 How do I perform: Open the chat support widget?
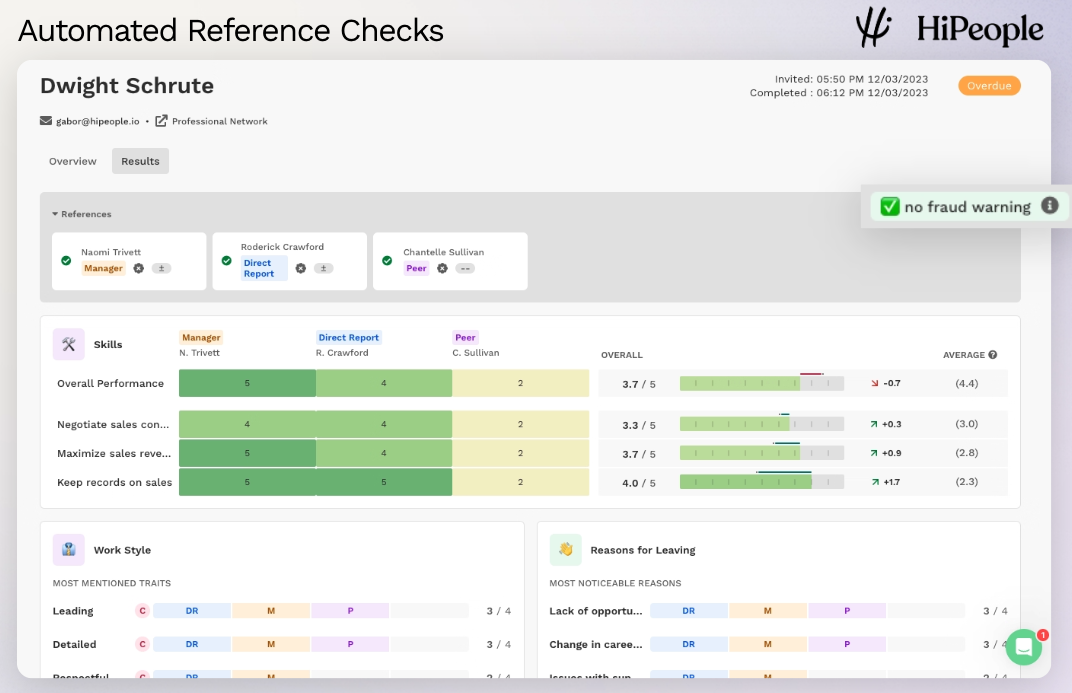click(1023, 647)
